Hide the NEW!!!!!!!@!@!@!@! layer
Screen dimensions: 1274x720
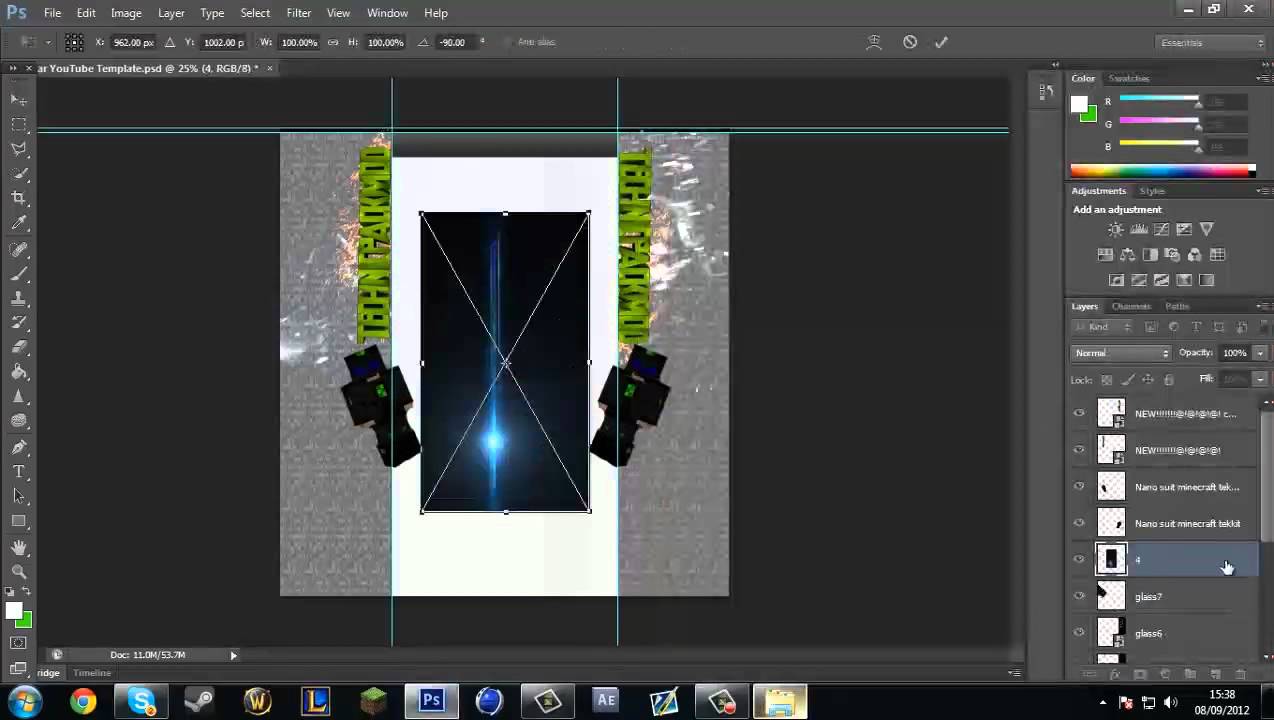click(x=1079, y=450)
